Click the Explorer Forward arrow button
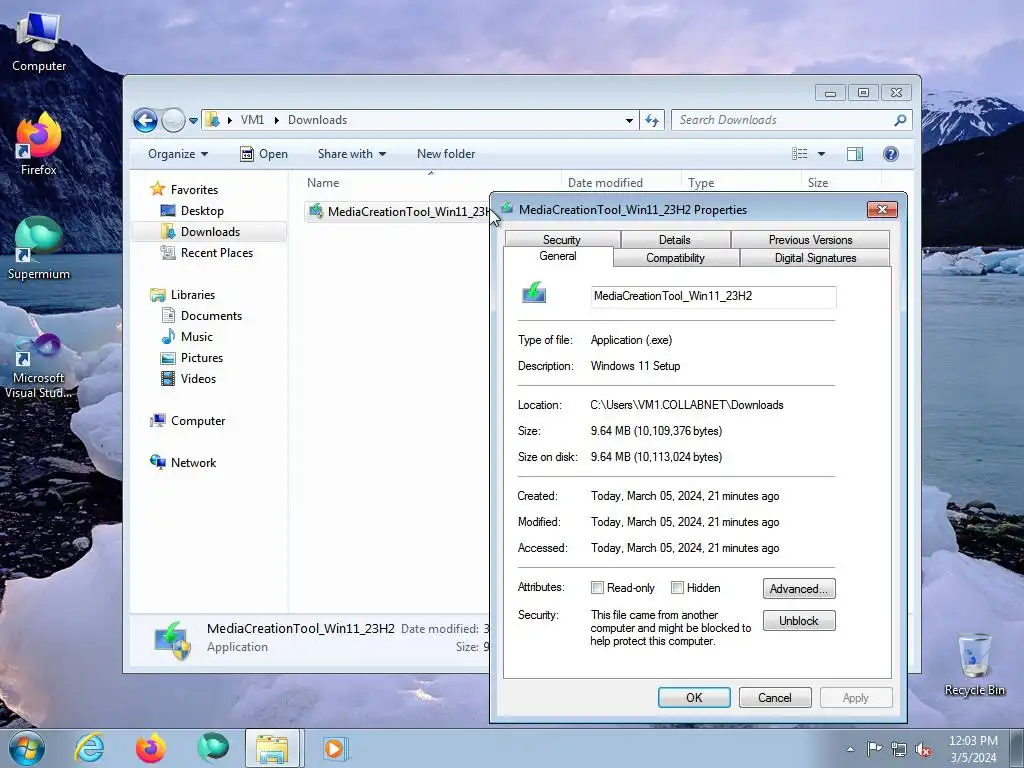 173,120
